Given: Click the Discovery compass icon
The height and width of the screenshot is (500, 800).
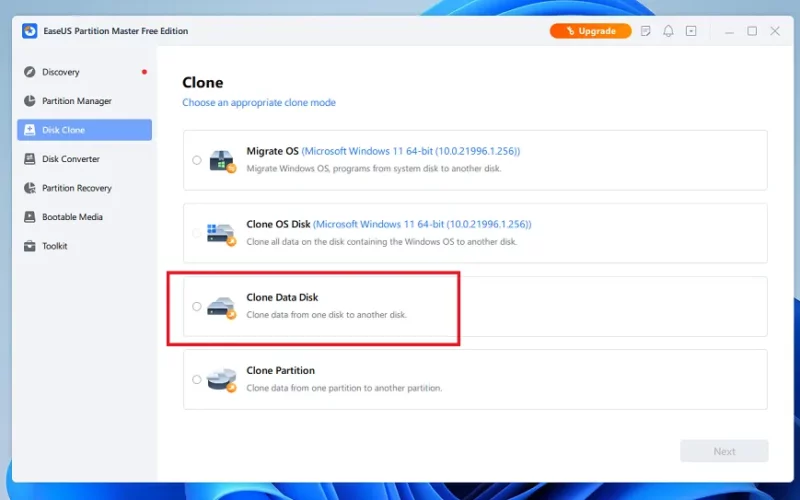Looking at the screenshot, I should [30, 72].
